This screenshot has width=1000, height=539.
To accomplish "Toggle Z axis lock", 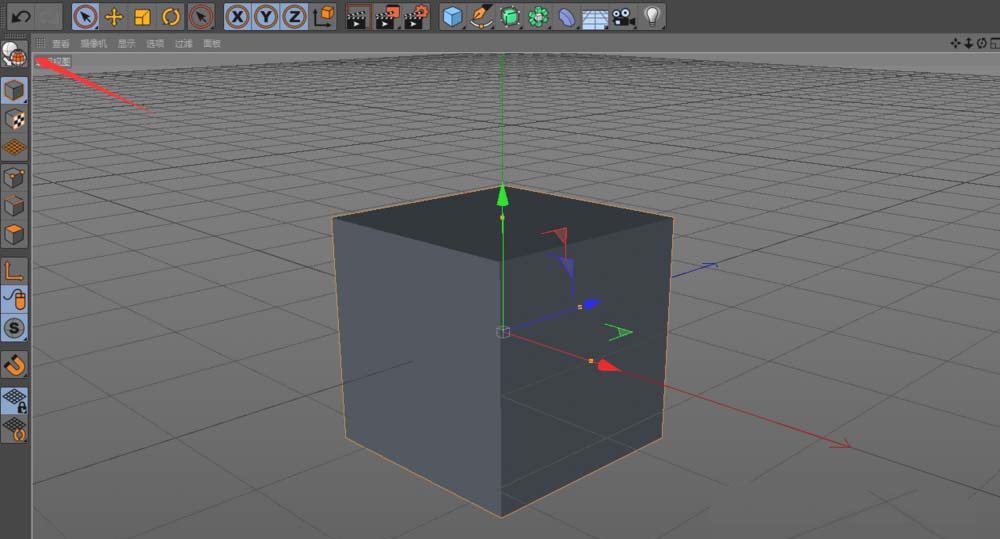I will click(x=294, y=16).
